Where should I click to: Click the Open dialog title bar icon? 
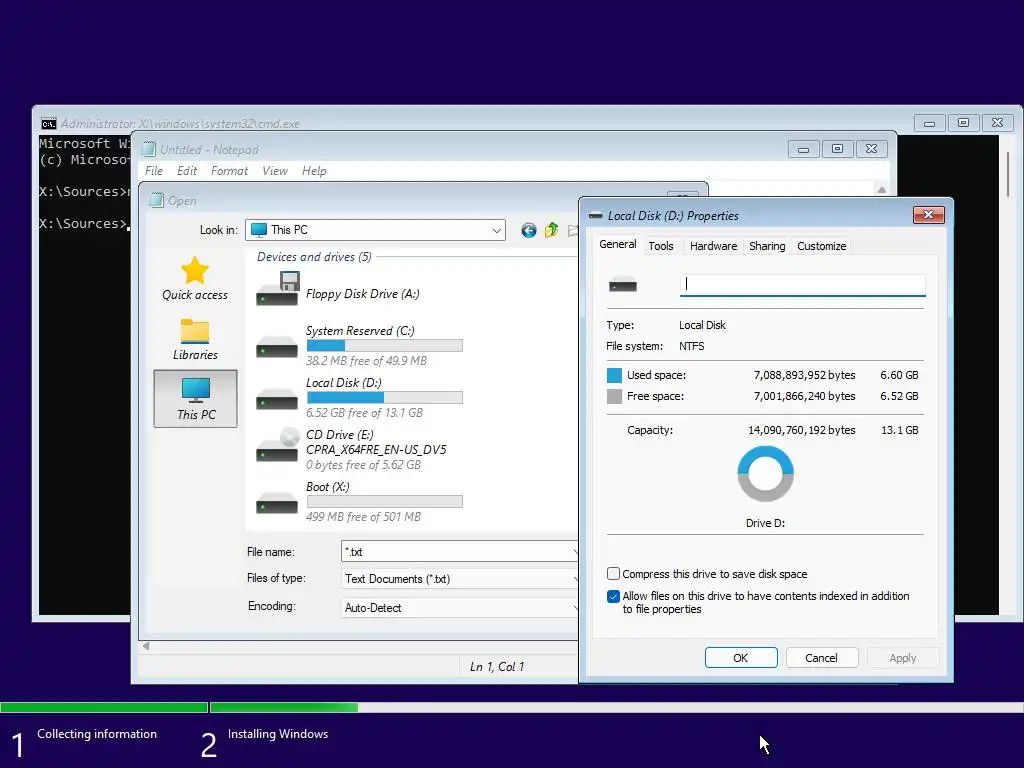(156, 200)
